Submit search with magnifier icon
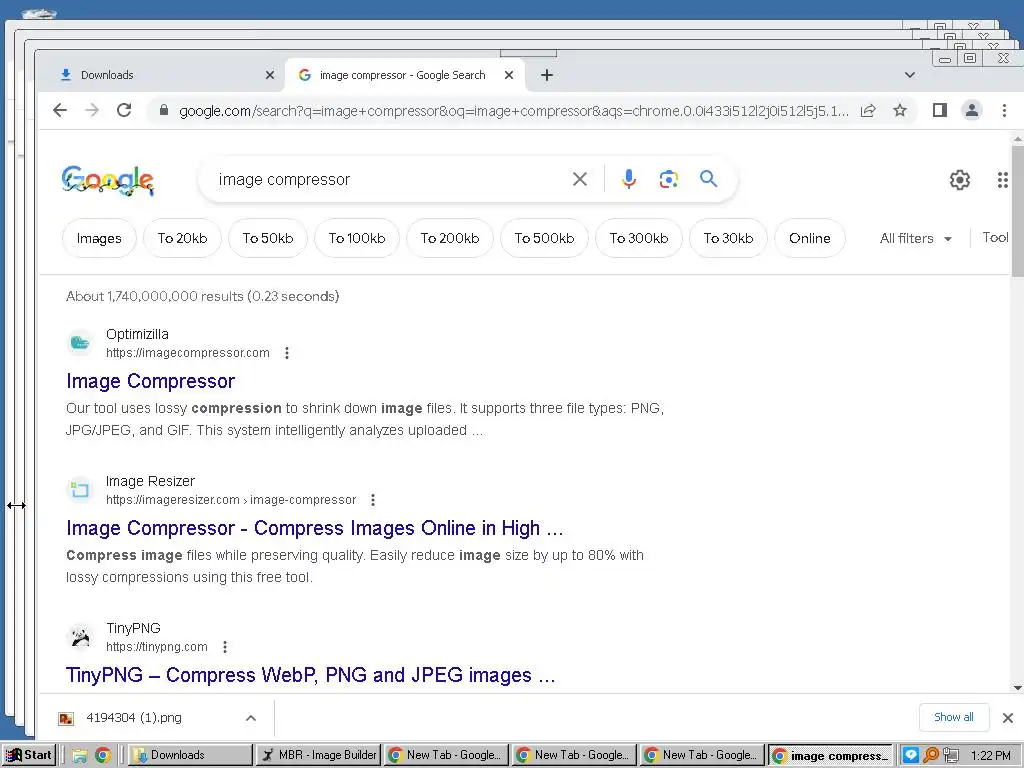 (x=709, y=178)
